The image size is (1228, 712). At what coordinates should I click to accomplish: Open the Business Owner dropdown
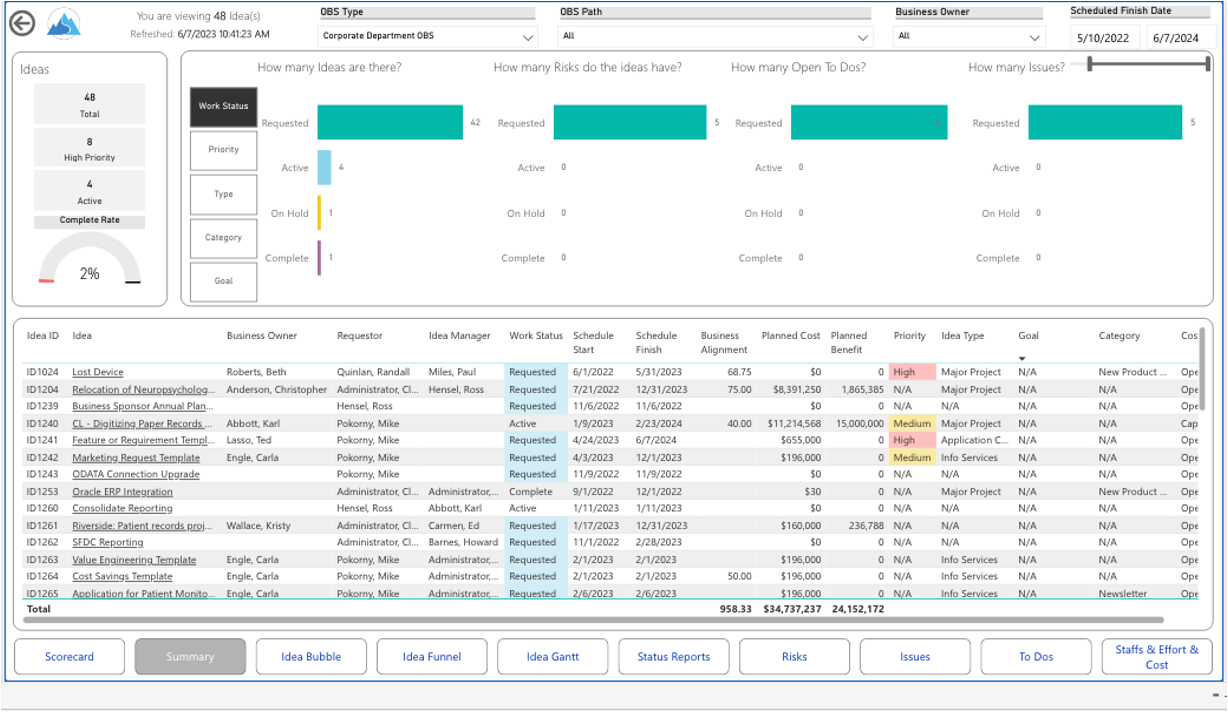968,37
